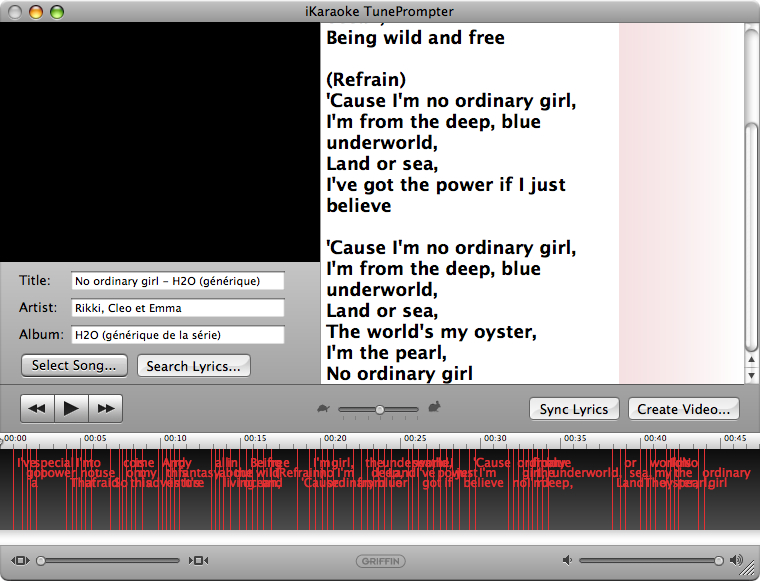Click the timeline zoom-out icon

click(x=20, y=561)
